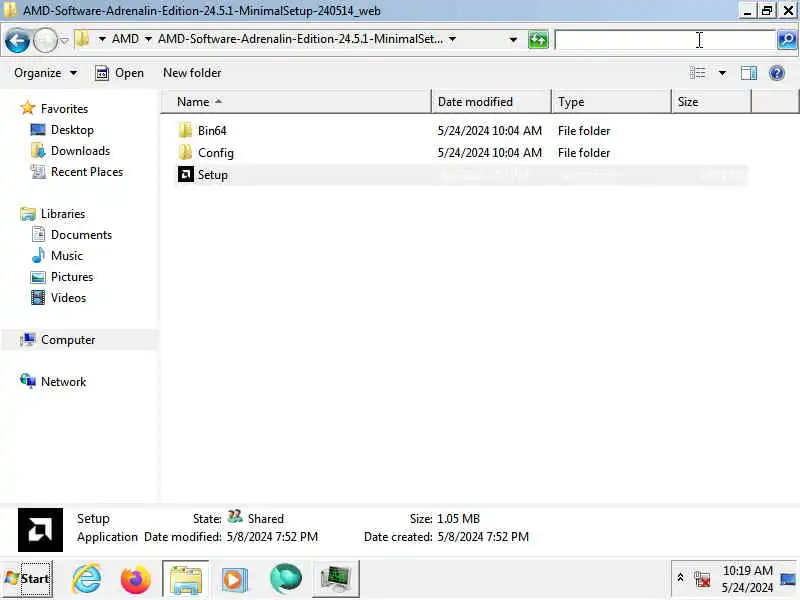Expand the dropdown arrow after AMD breadcrumb
The image size is (800, 600).
coord(148,39)
